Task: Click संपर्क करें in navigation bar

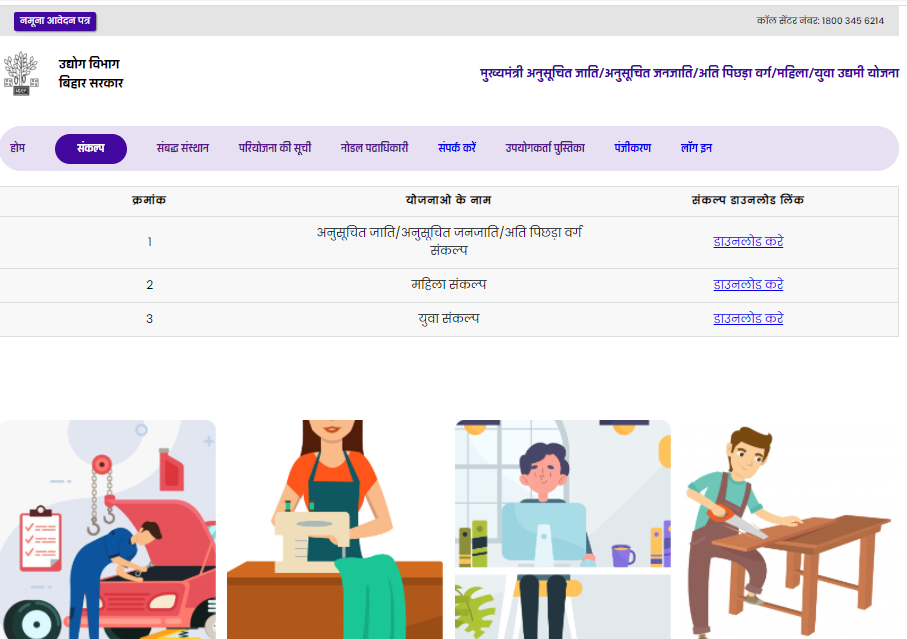Action: tap(456, 148)
